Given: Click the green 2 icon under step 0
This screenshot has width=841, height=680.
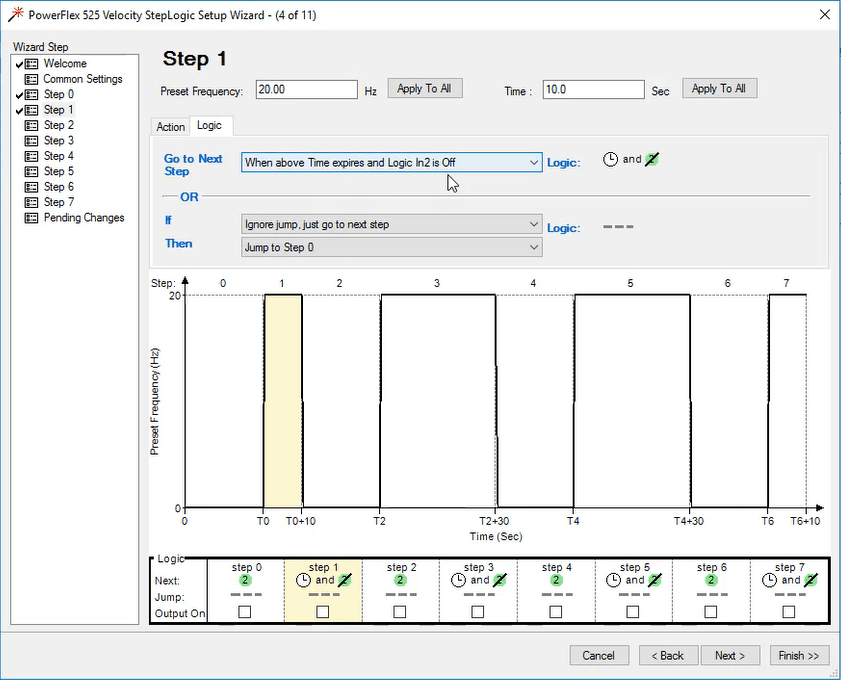Looking at the screenshot, I should (x=245, y=580).
